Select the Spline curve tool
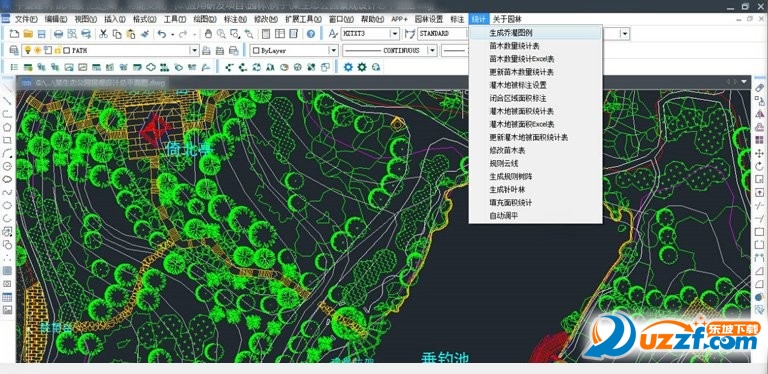The height and width of the screenshot is (374, 768). pyautogui.click(x=7, y=192)
